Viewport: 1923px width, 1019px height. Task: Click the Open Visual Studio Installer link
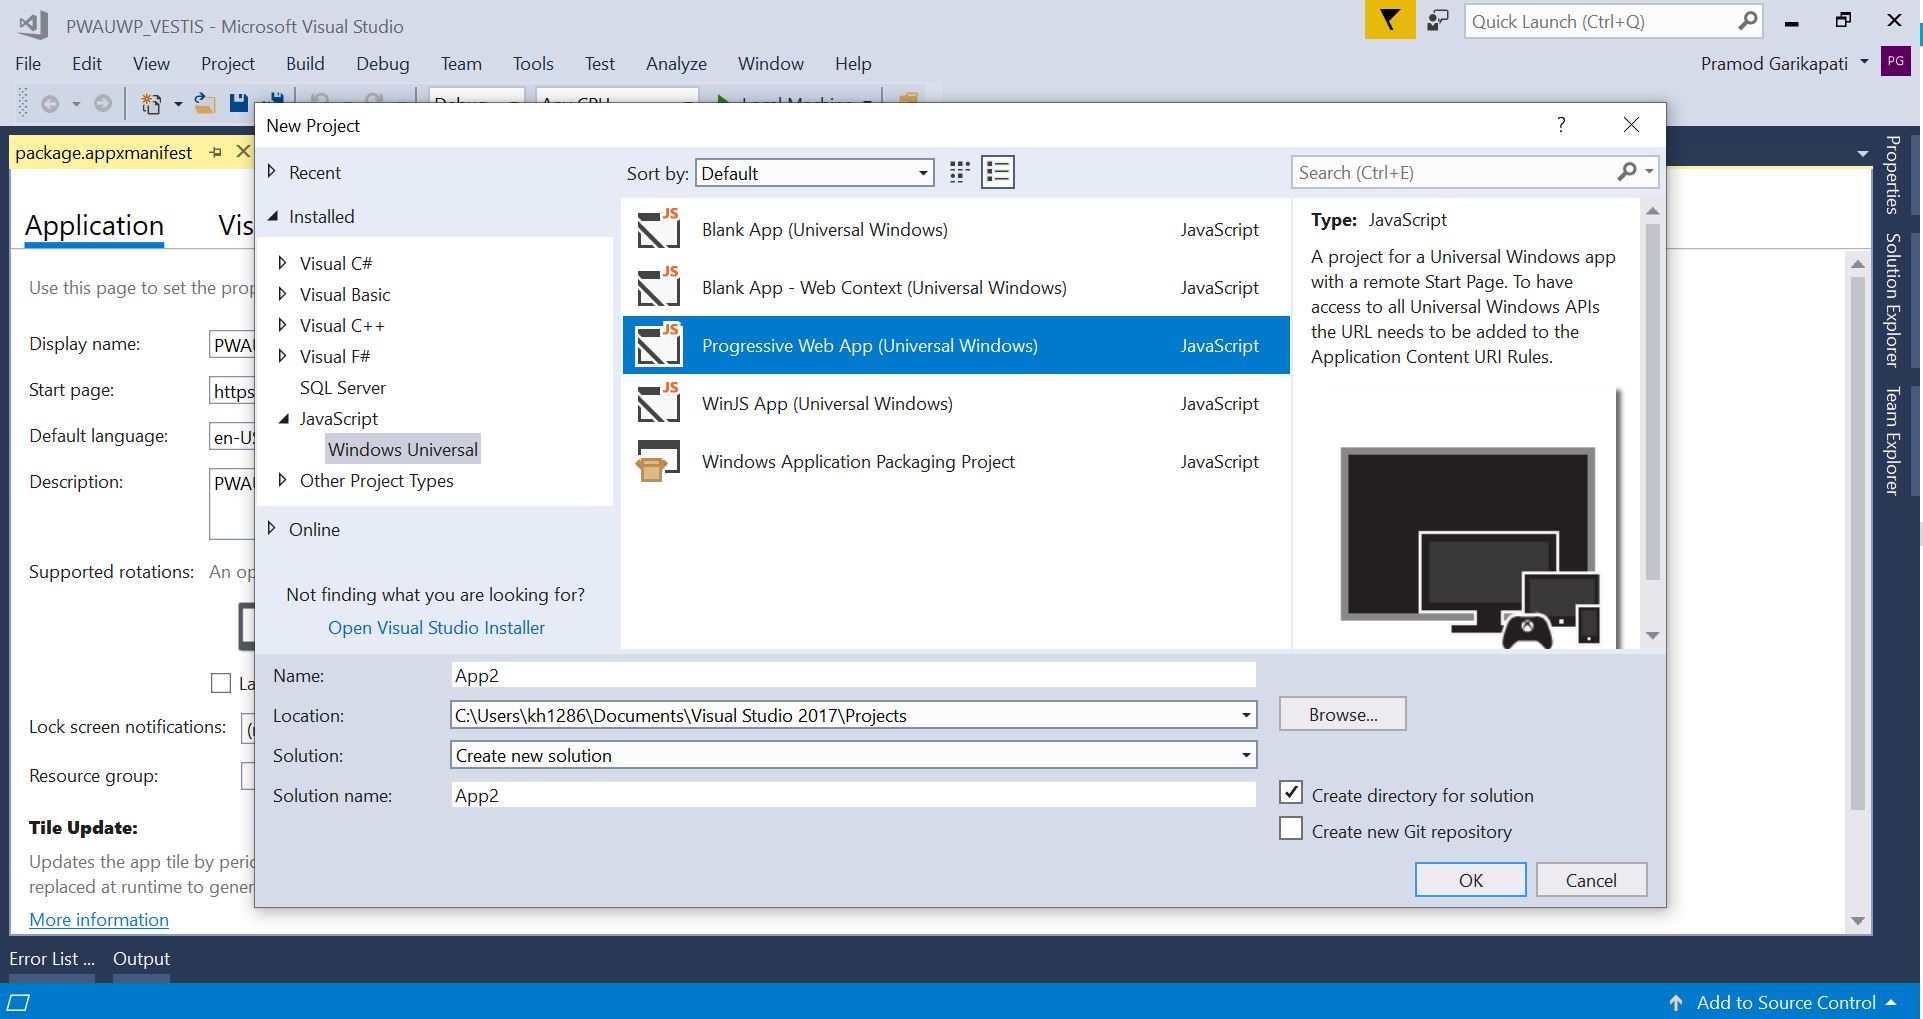coord(436,627)
